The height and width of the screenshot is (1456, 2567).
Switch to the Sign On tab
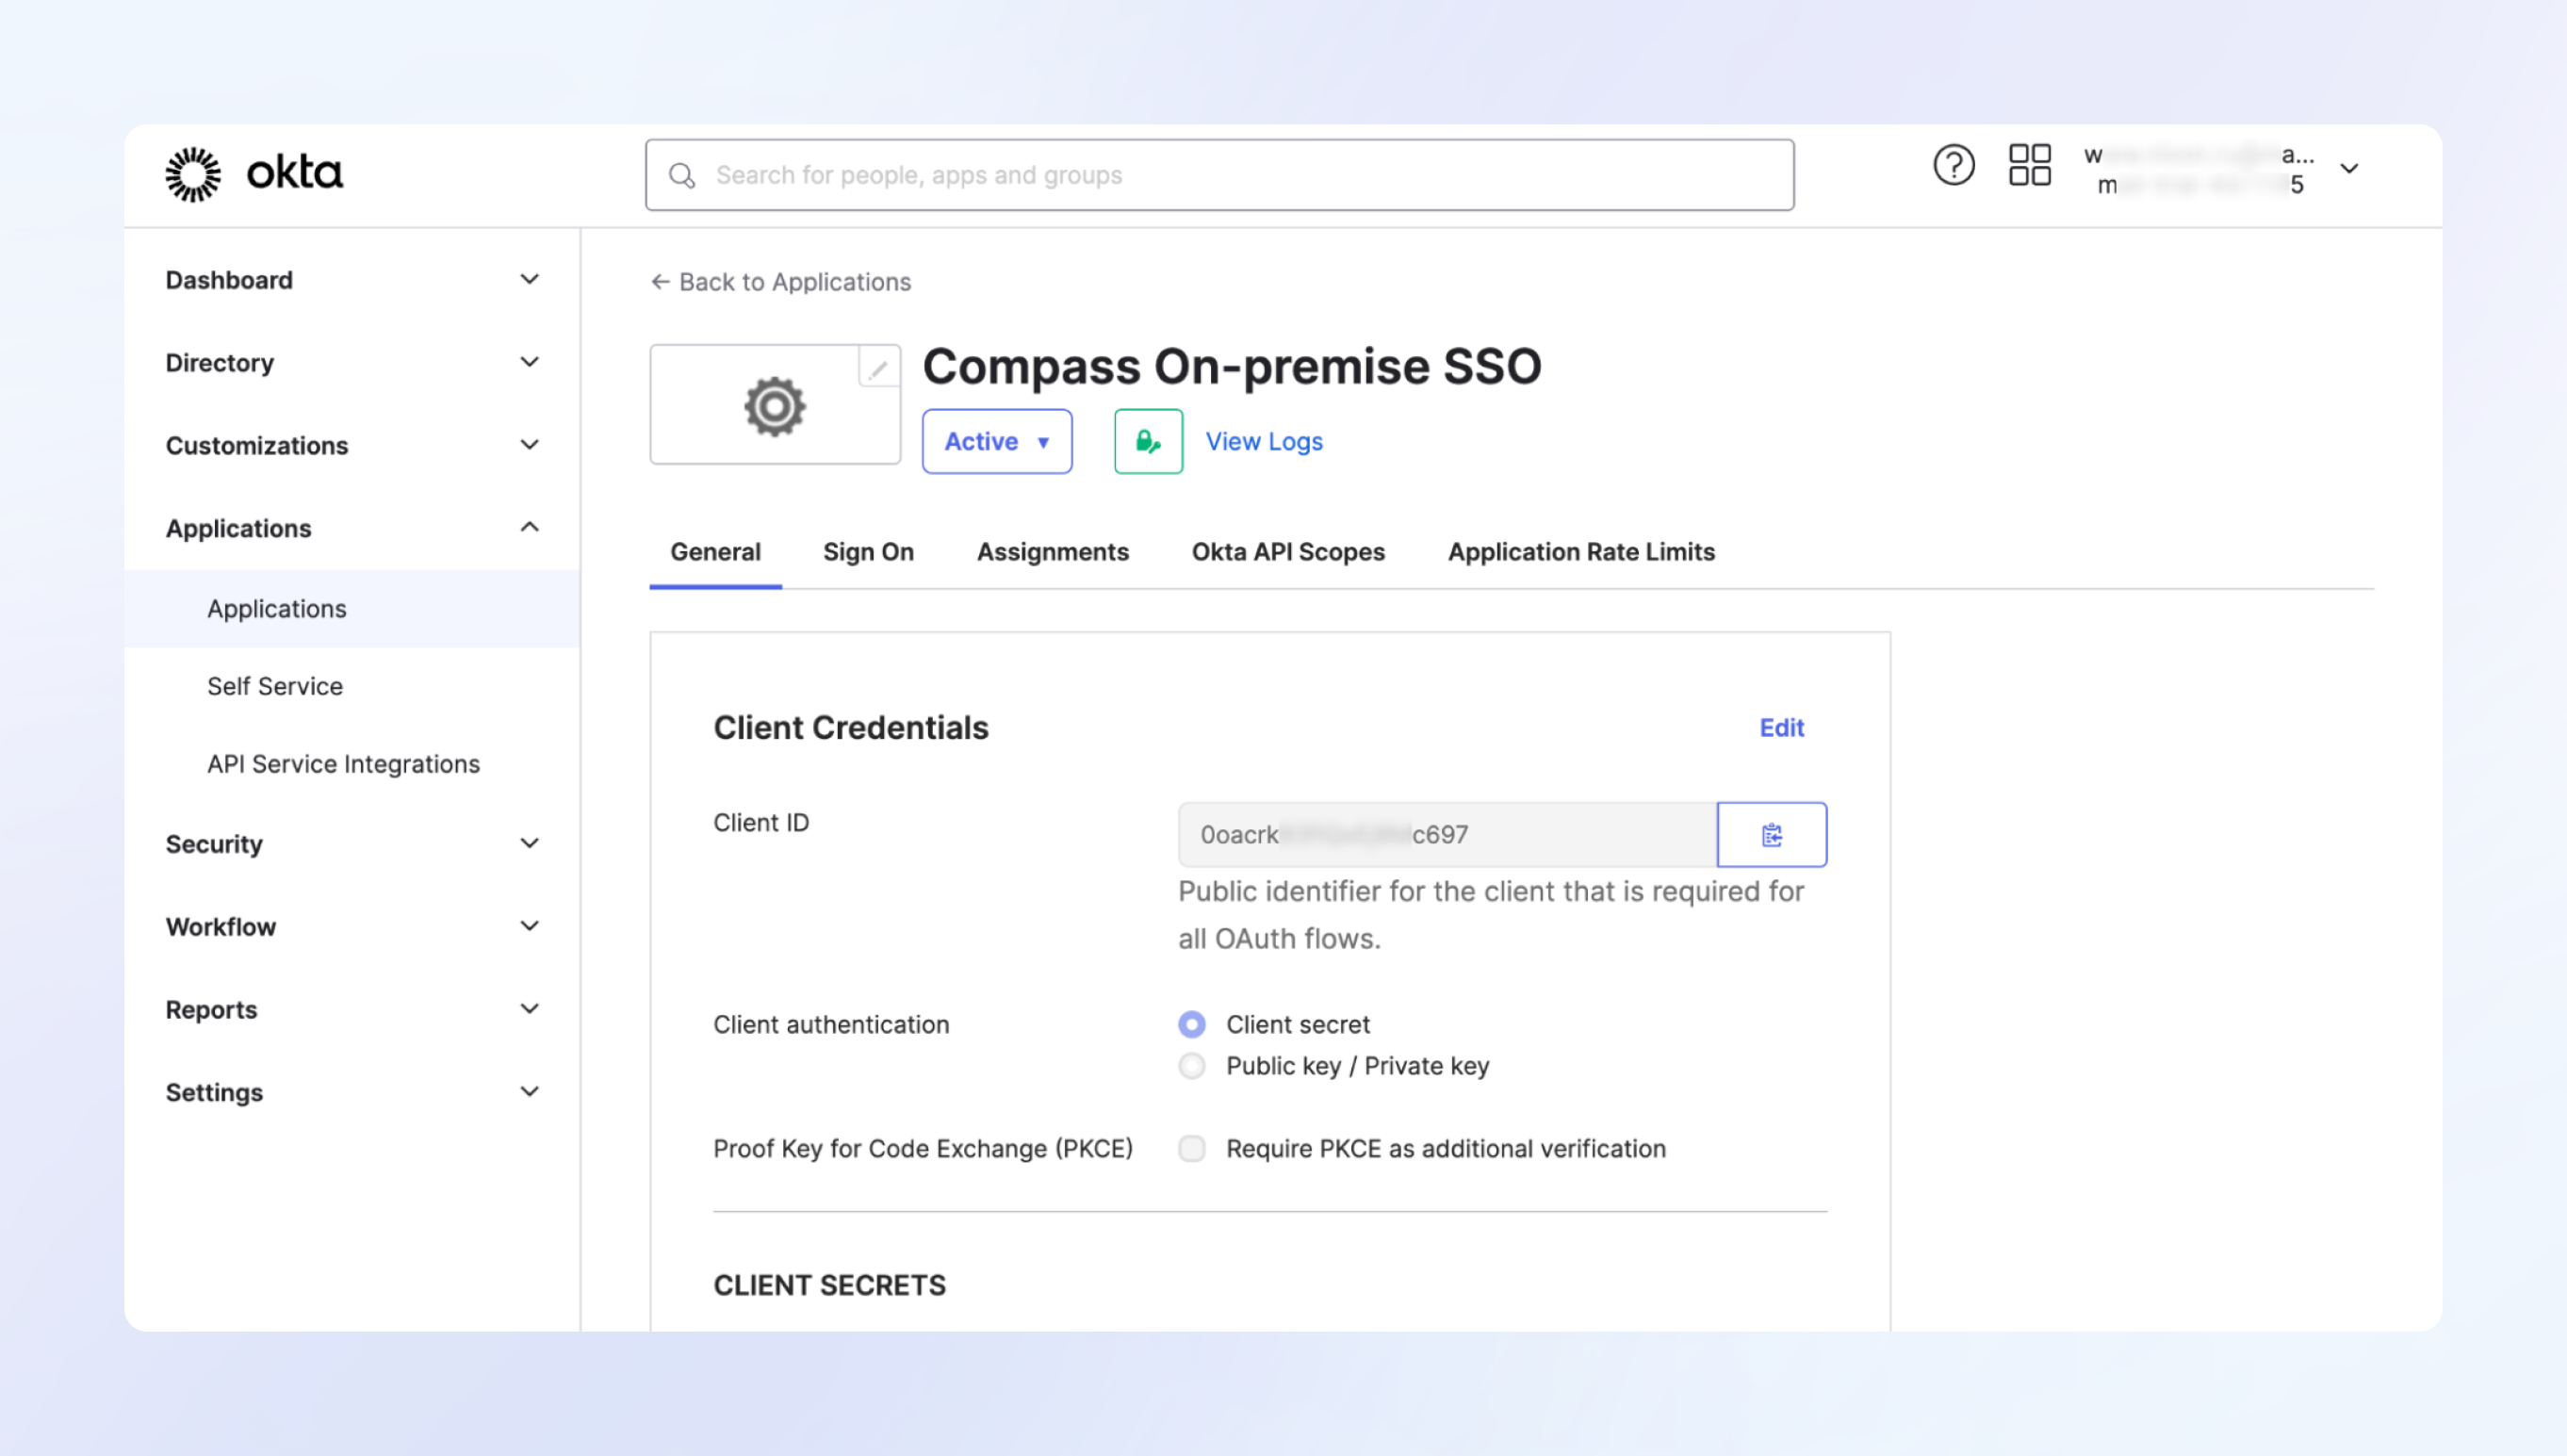coord(867,551)
